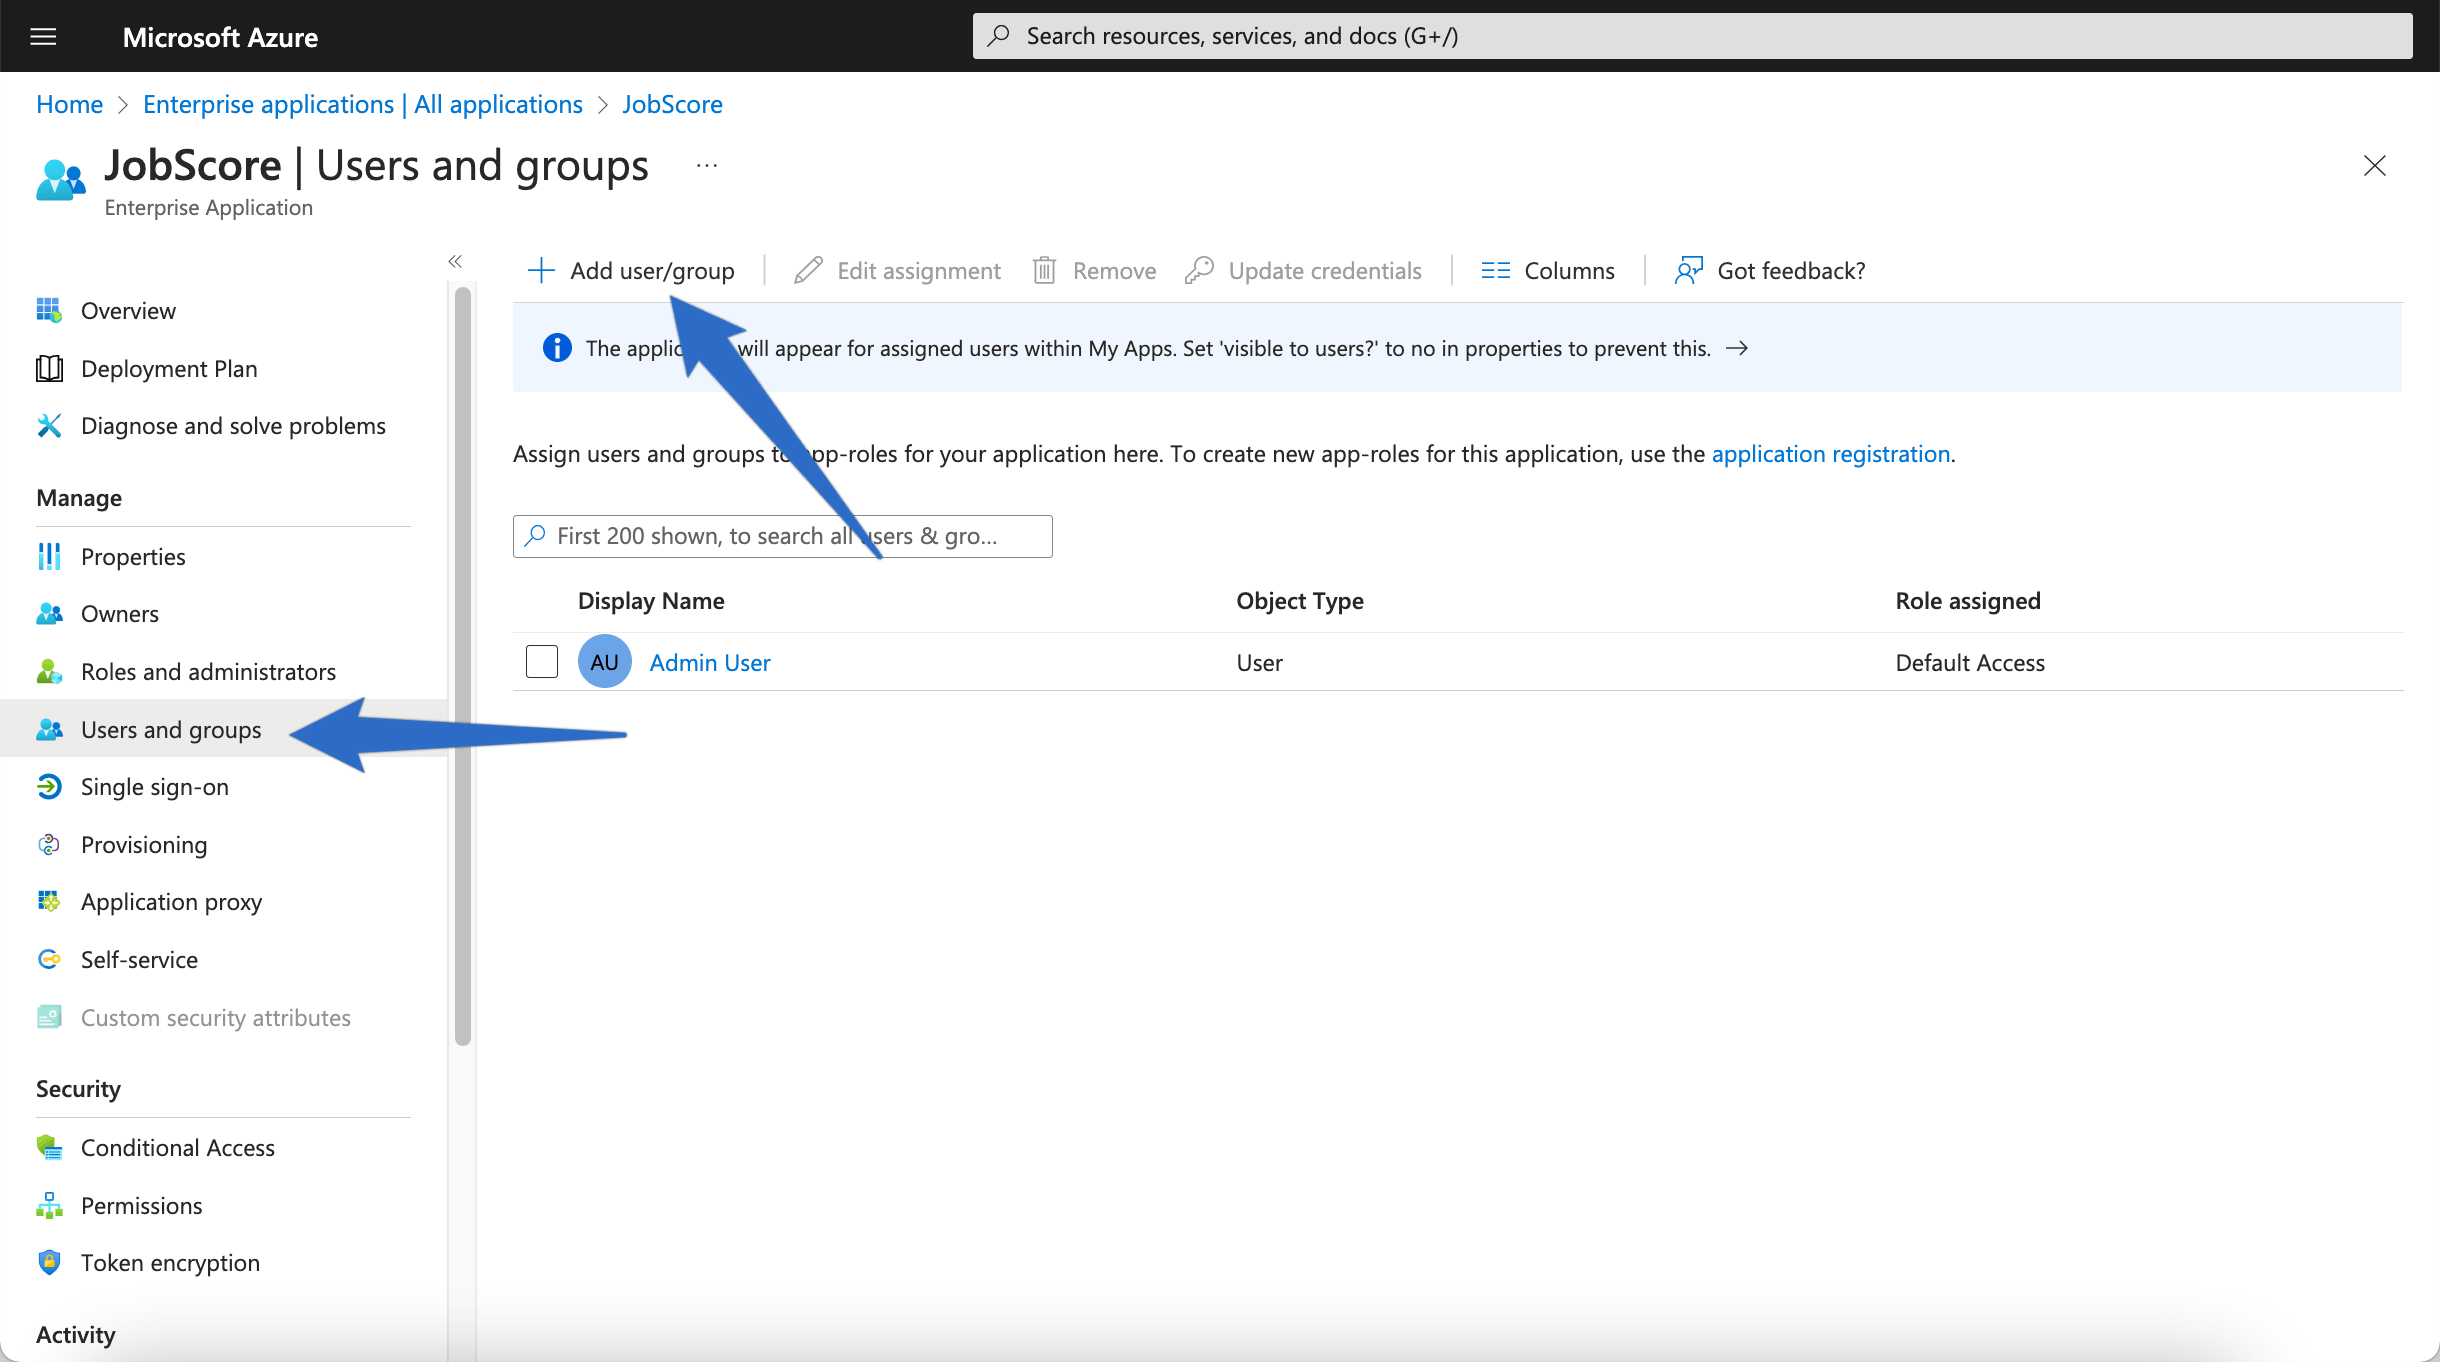The height and width of the screenshot is (1362, 2440).
Task: Click the Roles and administrators icon
Action: click(49, 672)
